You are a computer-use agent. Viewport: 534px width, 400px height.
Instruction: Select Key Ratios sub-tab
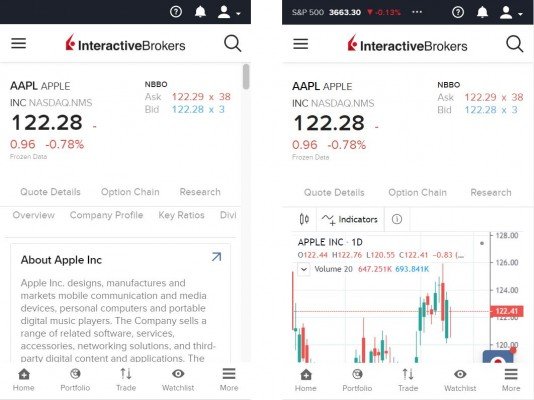(181, 215)
